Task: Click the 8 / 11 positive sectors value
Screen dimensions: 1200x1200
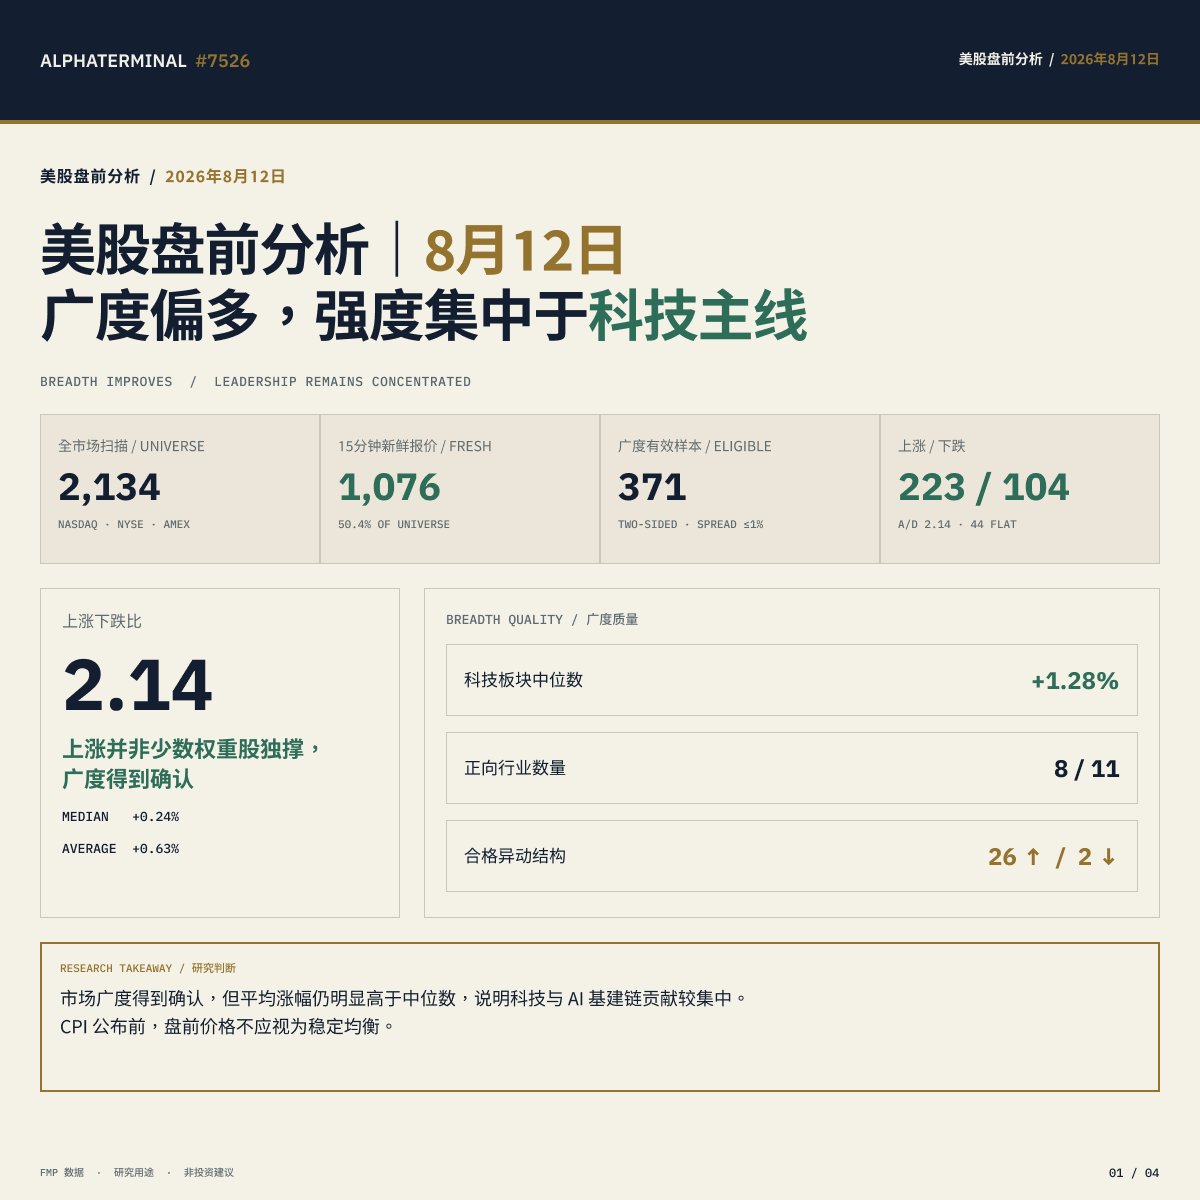Action: [x=1087, y=769]
